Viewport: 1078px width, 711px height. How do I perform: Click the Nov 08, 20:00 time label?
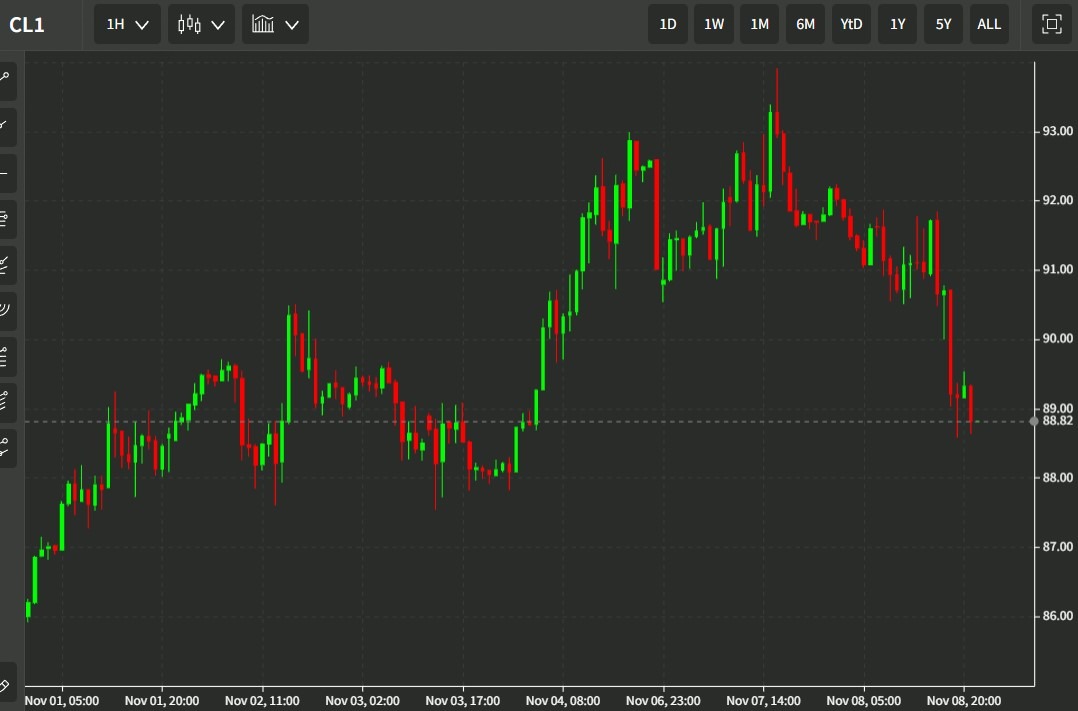point(964,701)
